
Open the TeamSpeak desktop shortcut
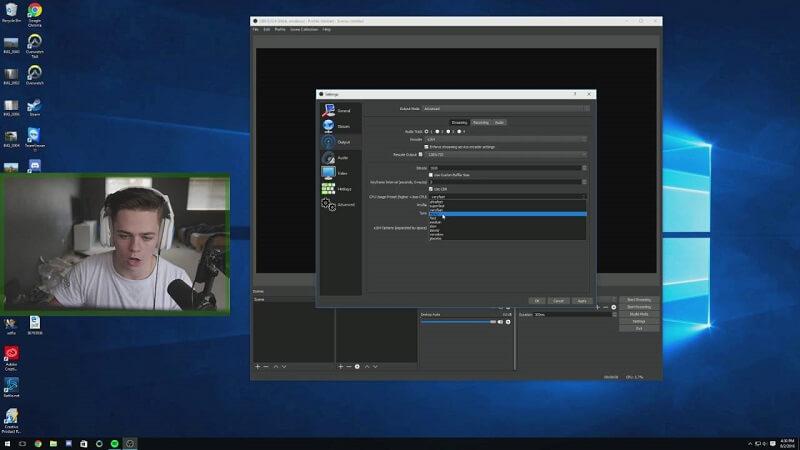pos(35,139)
